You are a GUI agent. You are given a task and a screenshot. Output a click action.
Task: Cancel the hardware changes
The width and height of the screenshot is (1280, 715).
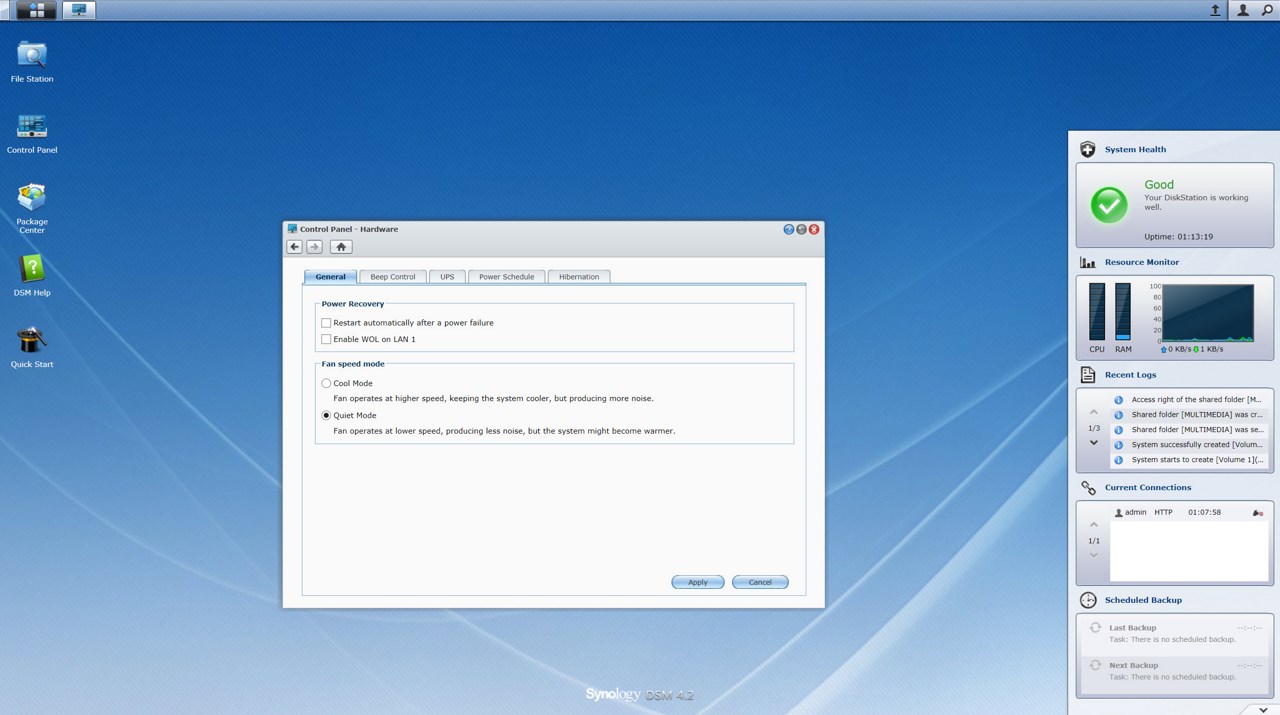tap(760, 582)
